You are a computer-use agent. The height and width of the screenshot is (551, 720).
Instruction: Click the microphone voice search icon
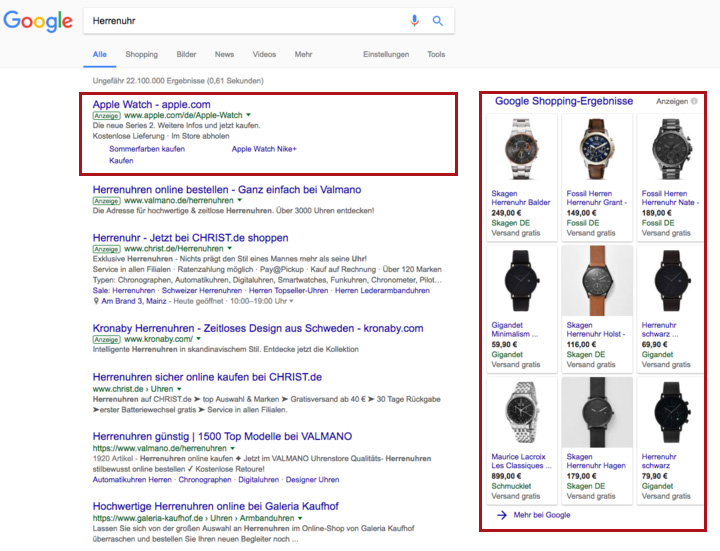[x=414, y=21]
